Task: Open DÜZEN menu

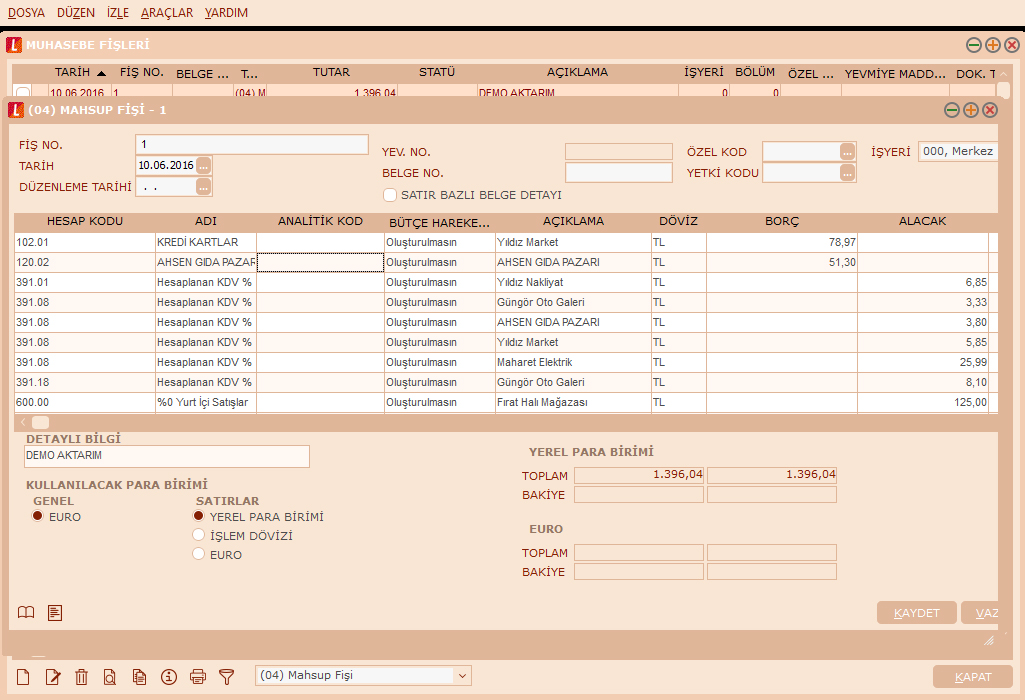Action: coord(76,12)
